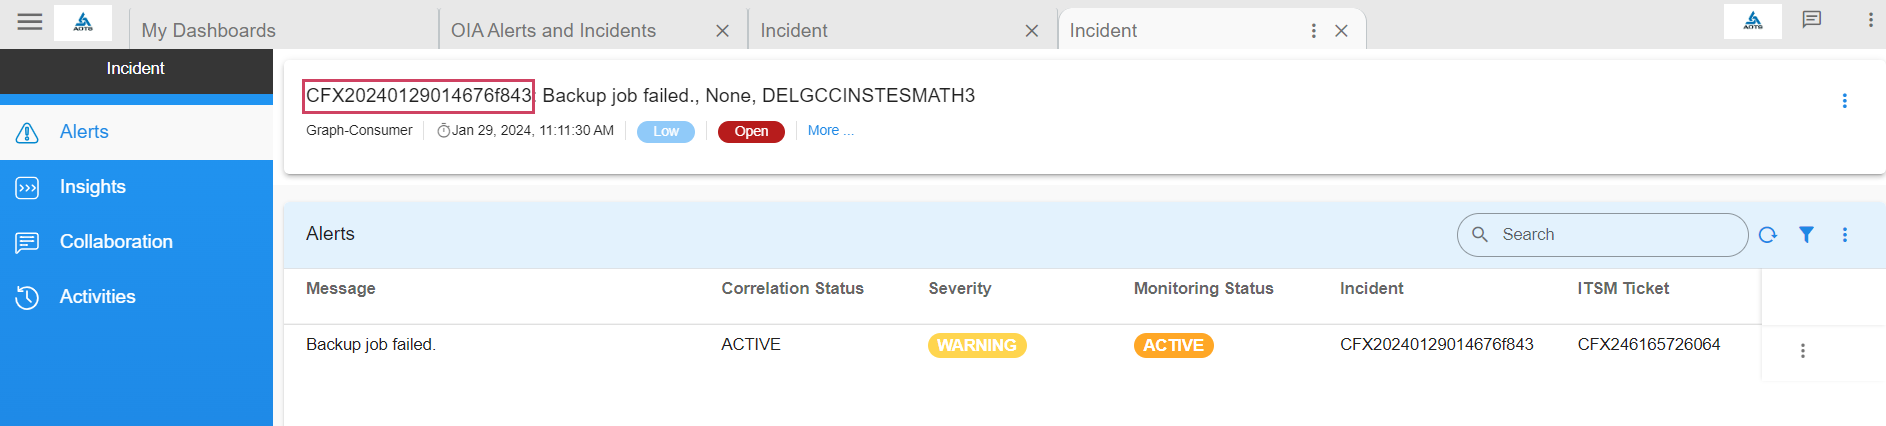The image size is (1886, 426).
Task: Switch to OIA Alerts and Incidents tab
Action: tap(553, 31)
